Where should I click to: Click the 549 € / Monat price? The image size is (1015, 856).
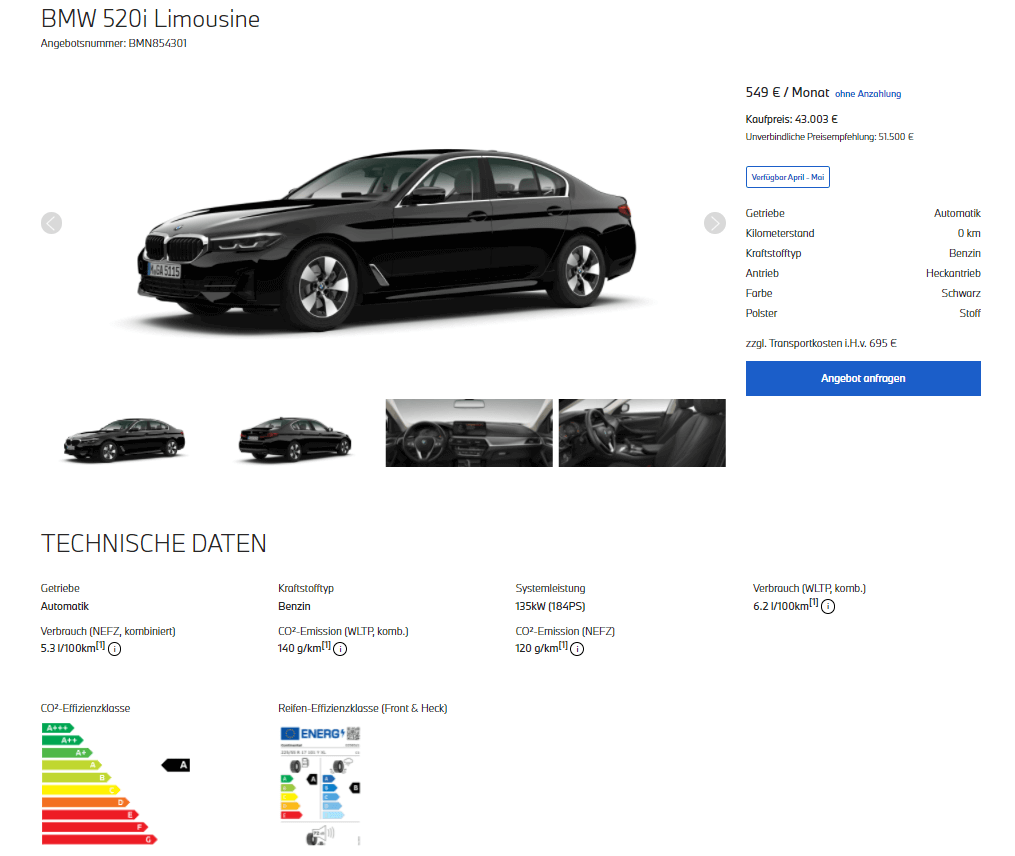[x=787, y=93]
